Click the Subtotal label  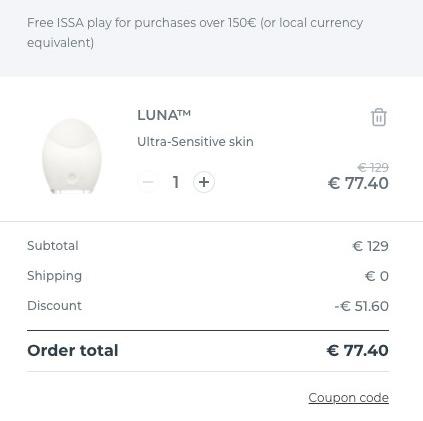point(53,246)
